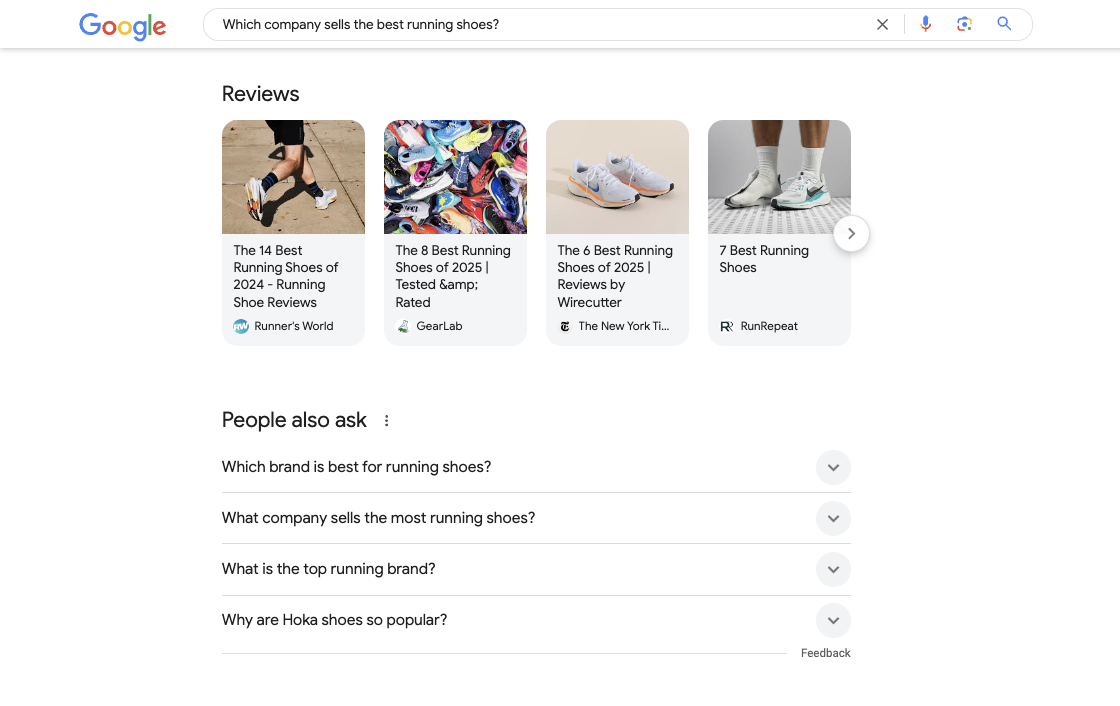The height and width of the screenshot is (706, 1120).
Task: Click the Wirecutter review shoe thumbnail
Action: pyautogui.click(x=617, y=177)
